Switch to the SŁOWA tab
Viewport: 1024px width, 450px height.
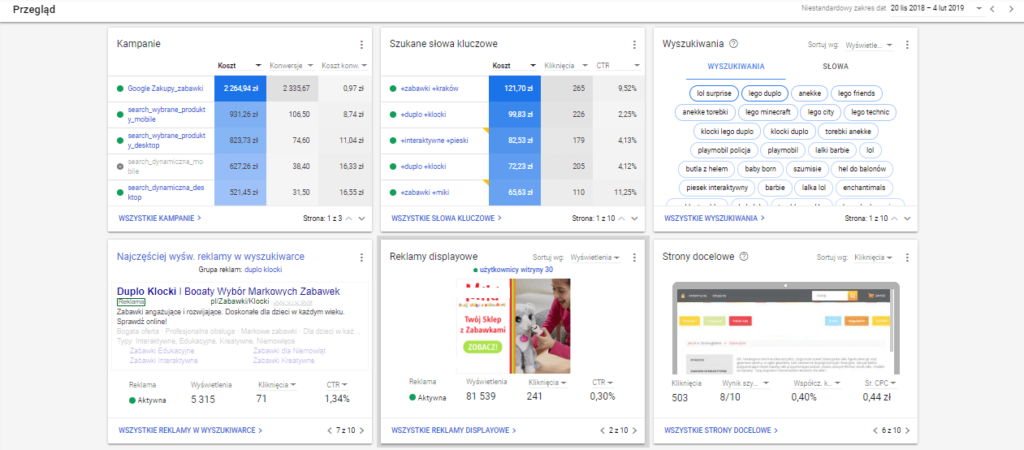pos(835,66)
